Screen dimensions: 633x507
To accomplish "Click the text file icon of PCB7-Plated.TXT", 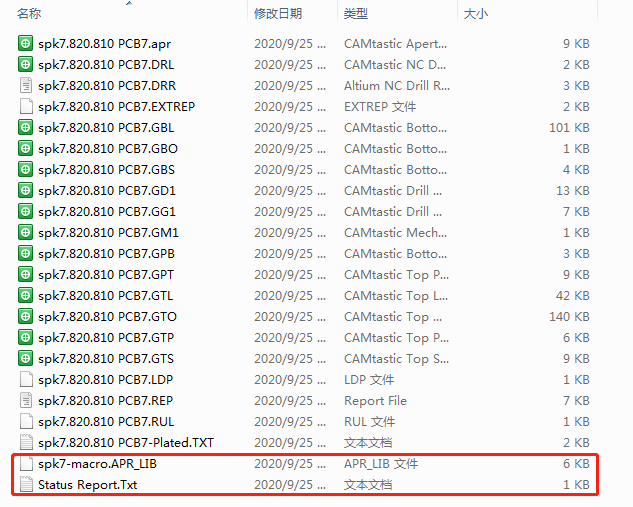I will pos(25,442).
